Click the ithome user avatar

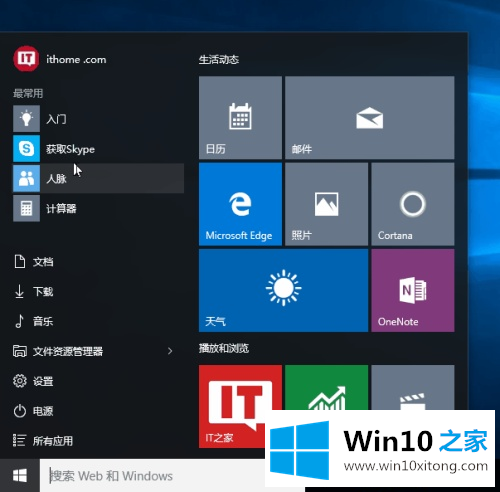26,59
